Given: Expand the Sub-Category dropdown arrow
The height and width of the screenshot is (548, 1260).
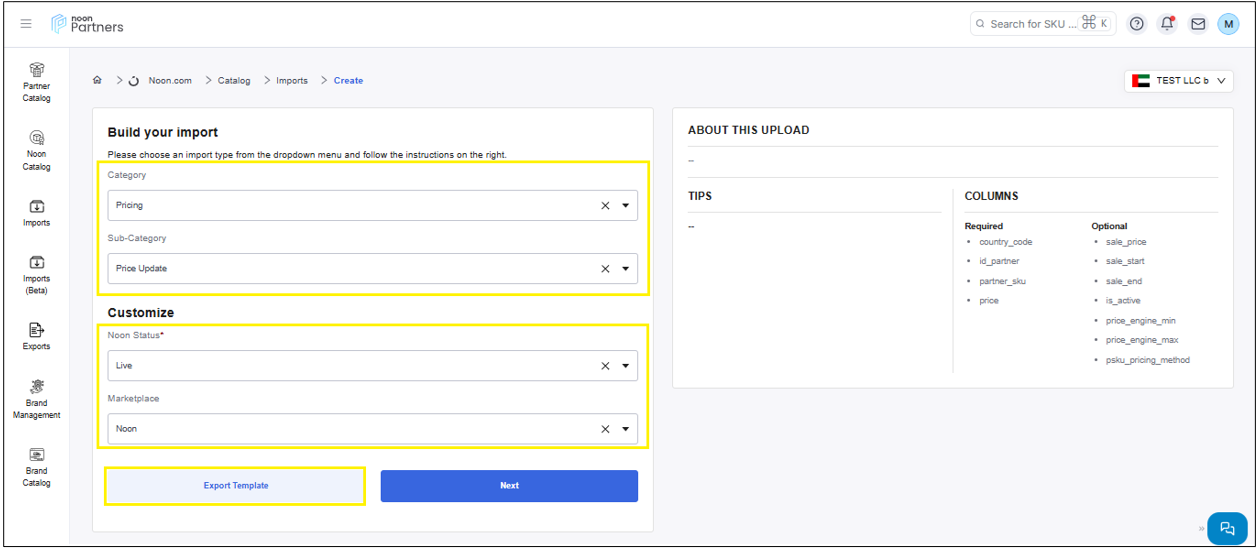Looking at the screenshot, I should pos(626,269).
